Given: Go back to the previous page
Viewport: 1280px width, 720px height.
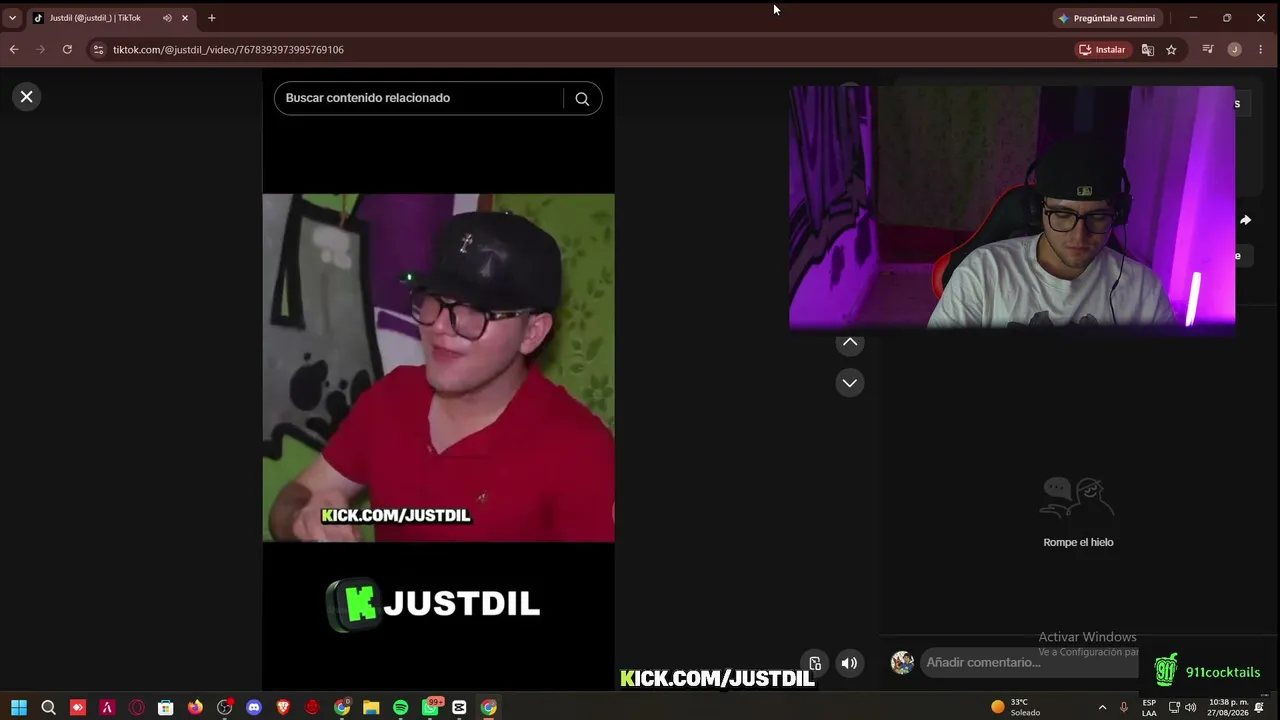Looking at the screenshot, I should 14,49.
